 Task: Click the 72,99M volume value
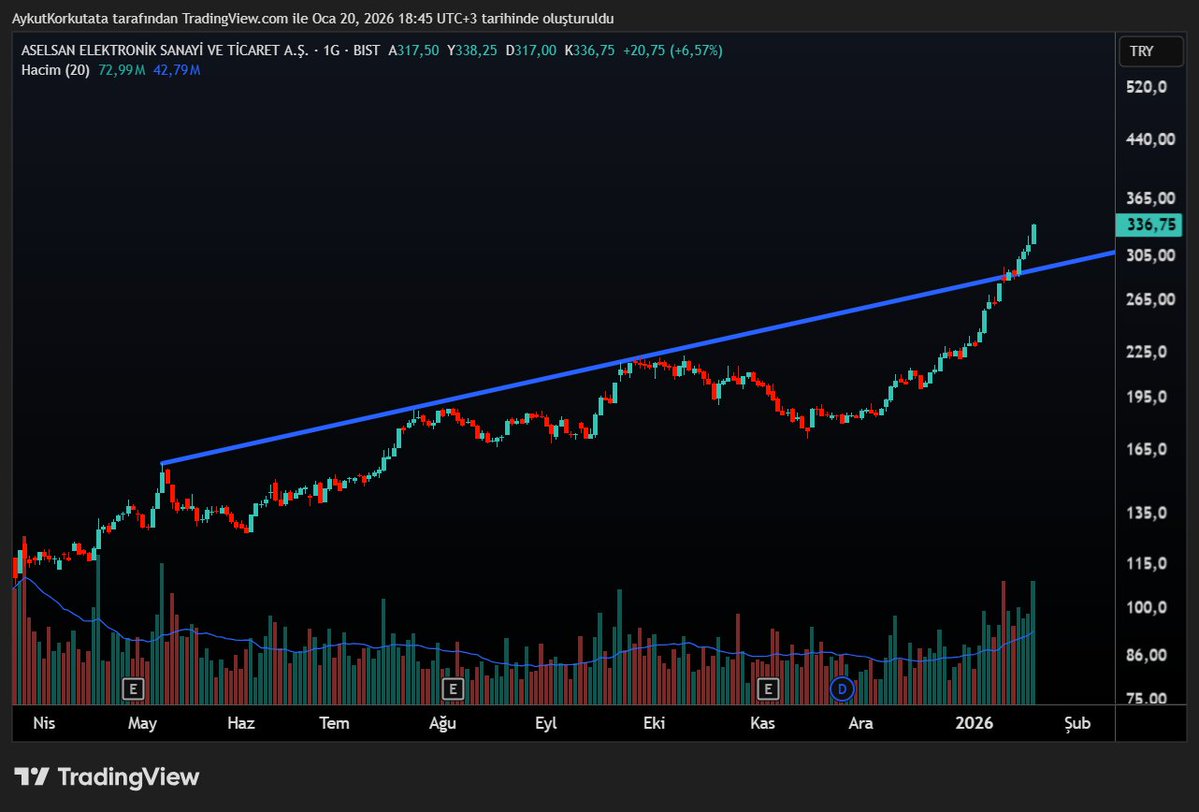122,70
